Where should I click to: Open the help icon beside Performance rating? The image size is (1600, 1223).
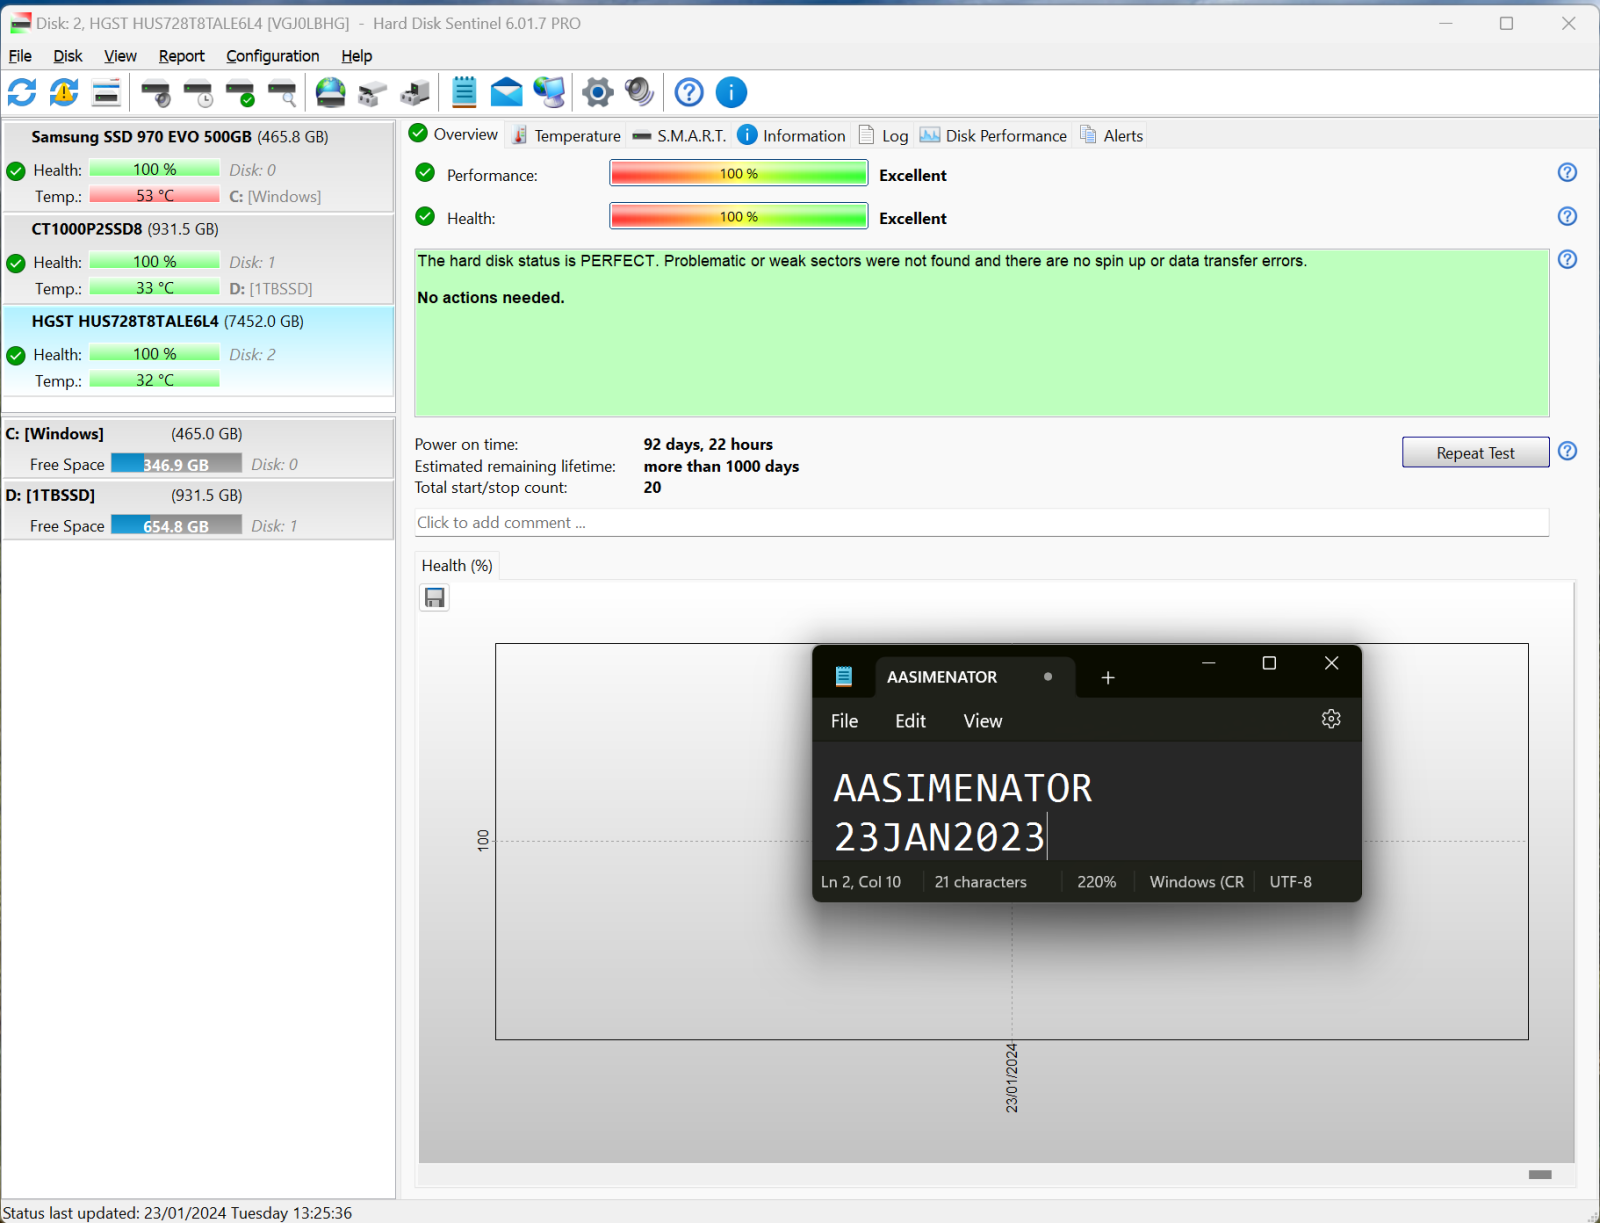pyautogui.click(x=1567, y=173)
